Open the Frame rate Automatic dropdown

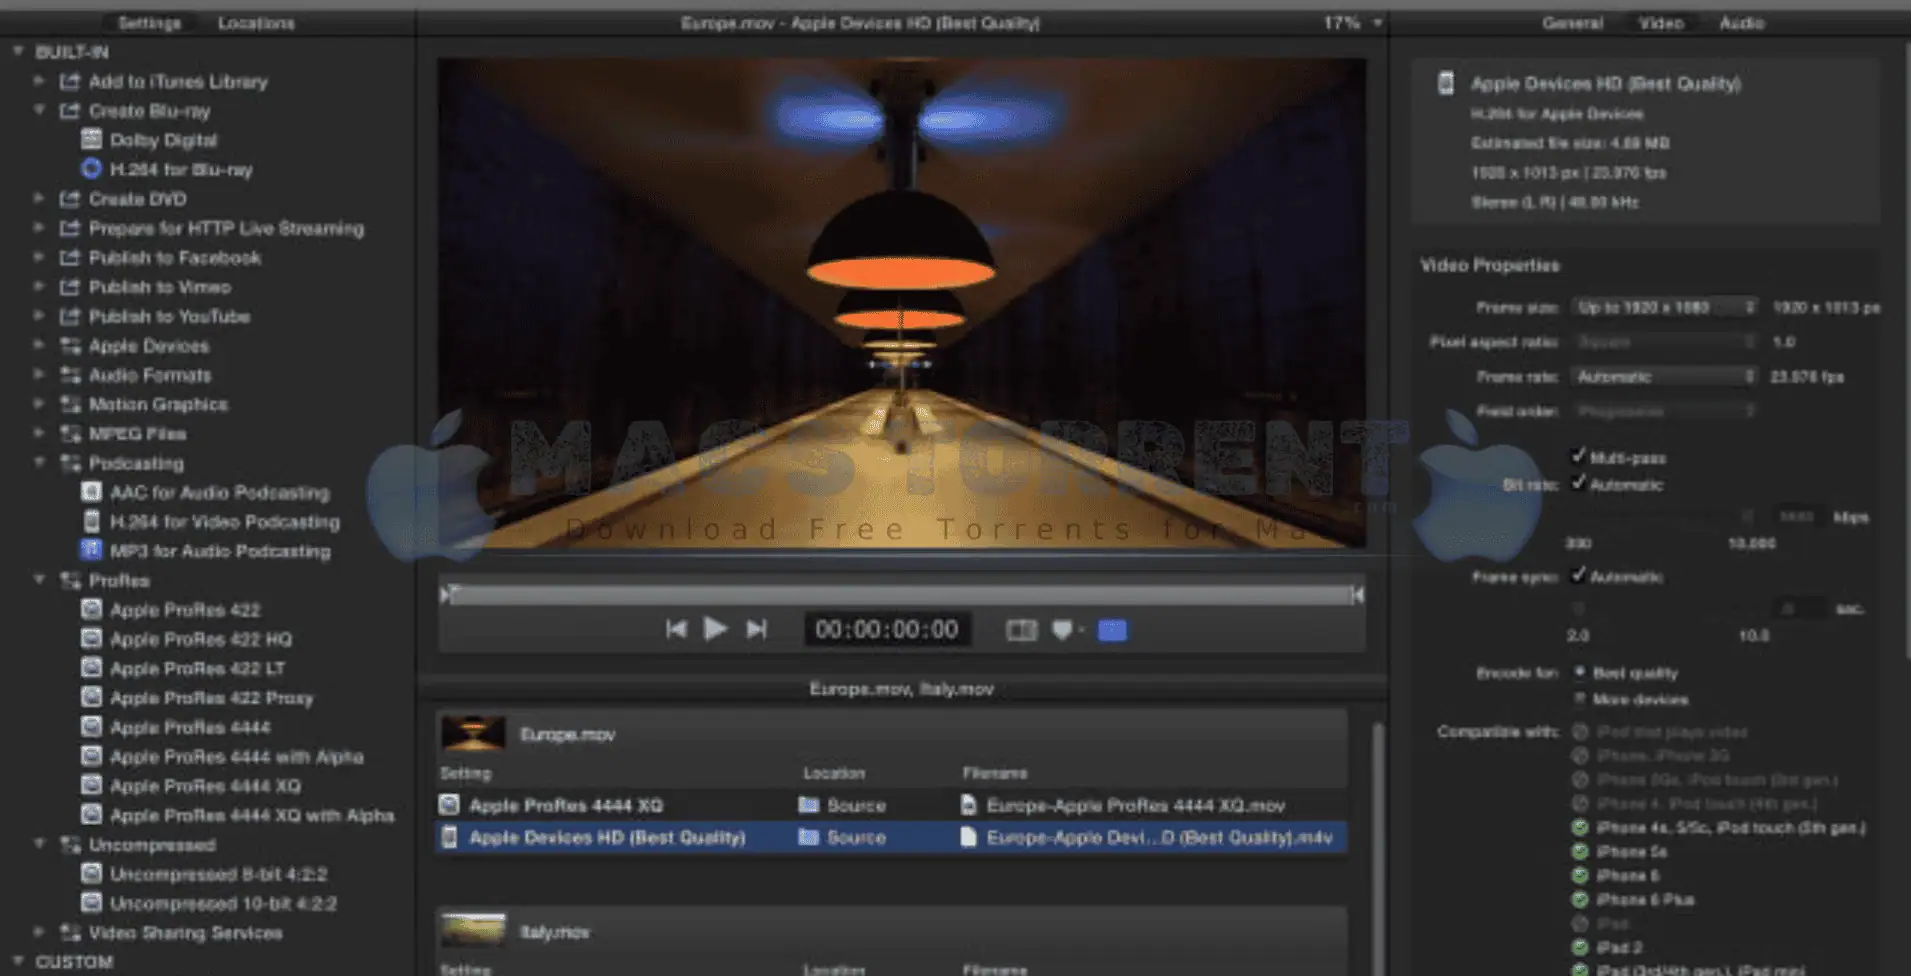pyautogui.click(x=1664, y=377)
